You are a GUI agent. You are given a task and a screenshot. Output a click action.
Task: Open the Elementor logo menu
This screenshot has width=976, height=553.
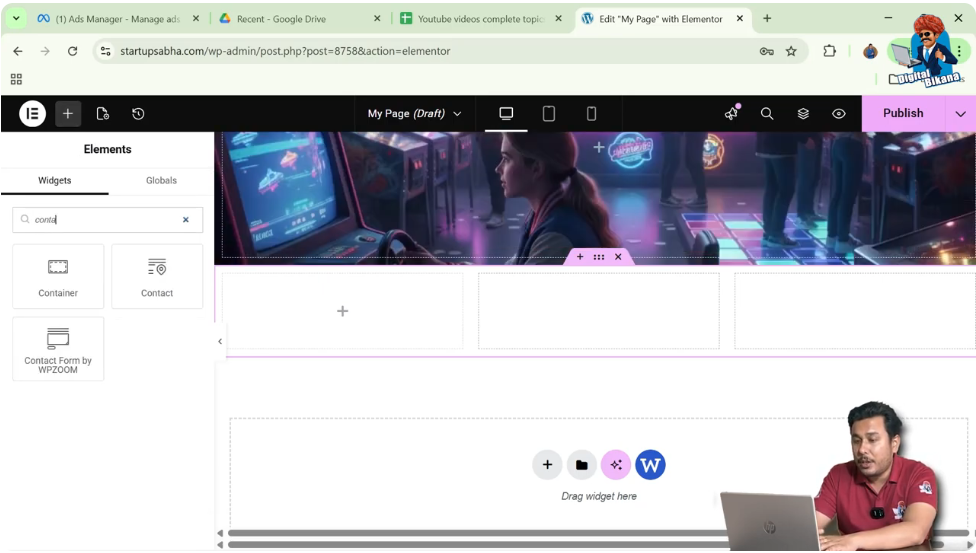pos(32,114)
